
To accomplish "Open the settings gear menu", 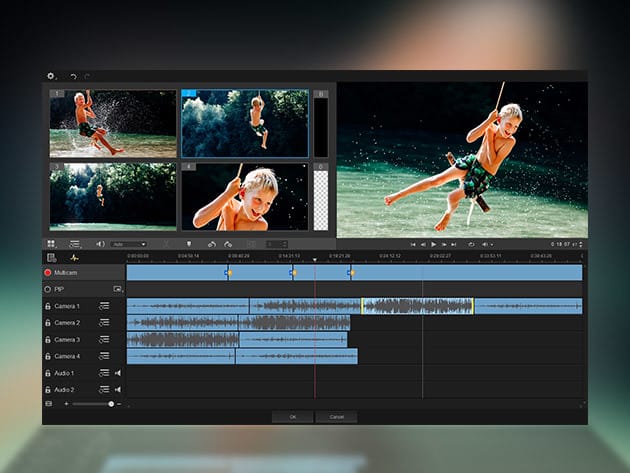I will 51,76.
